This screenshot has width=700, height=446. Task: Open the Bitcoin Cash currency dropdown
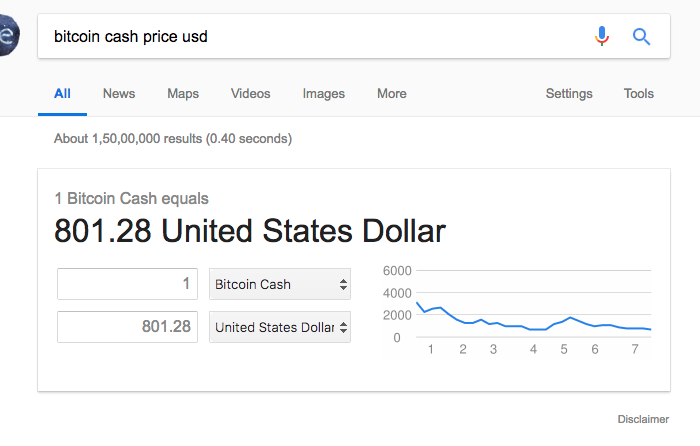[280, 284]
